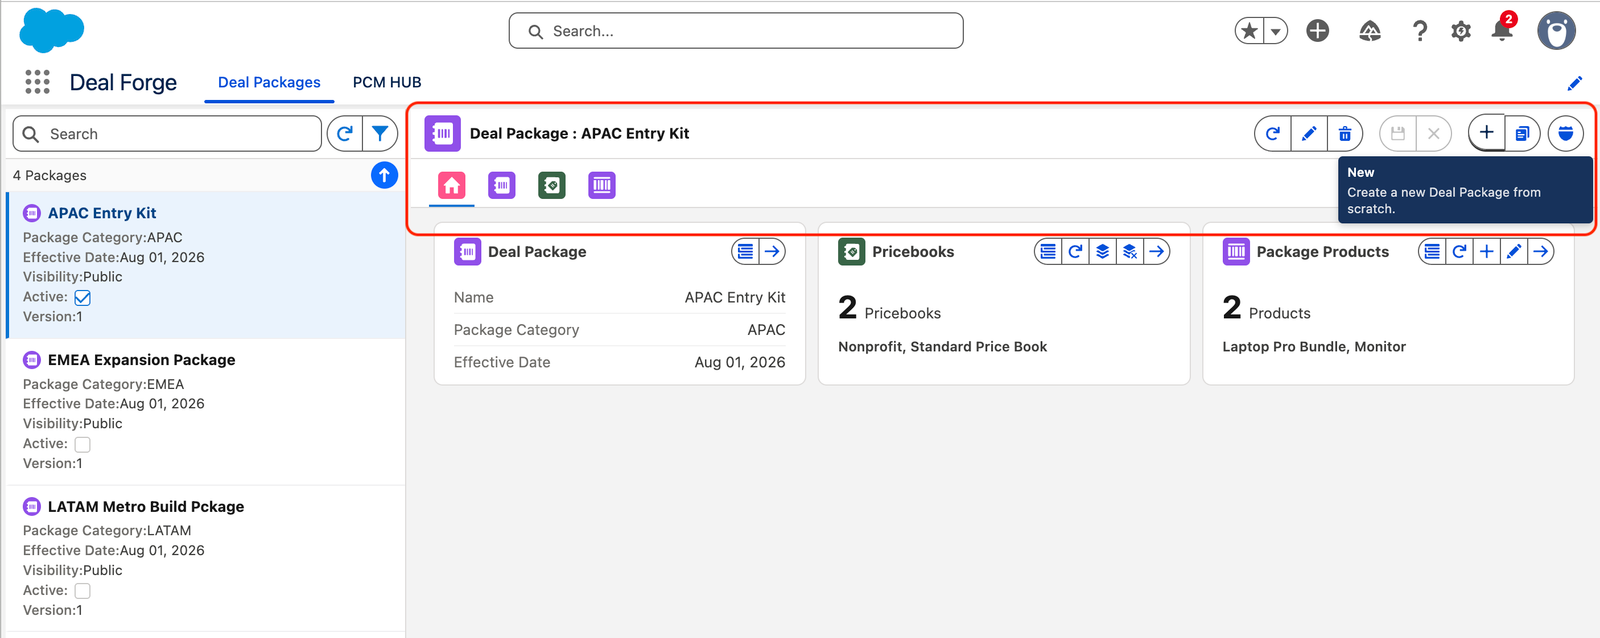The image size is (1600, 638).
Task: Click the Pricebooks remove-layers icon
Action: [1129, 252]
